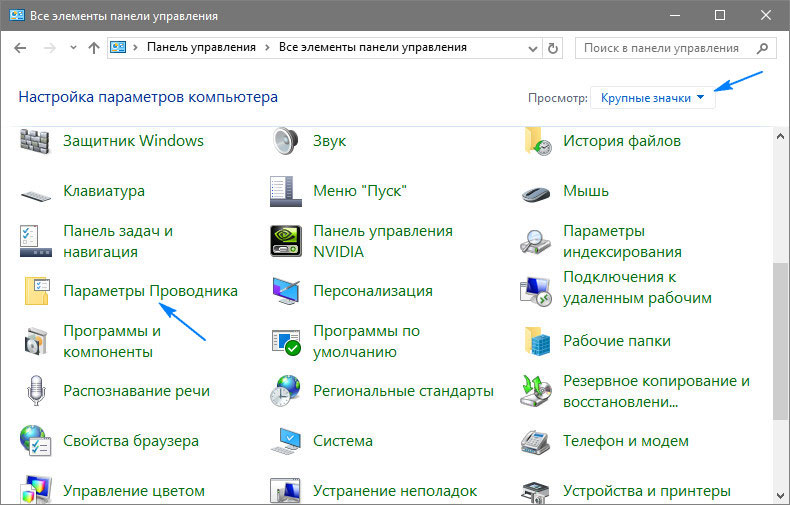Click the Мышь mouse icon
This screenshot has height=505, width=790.
click(536, 191)
